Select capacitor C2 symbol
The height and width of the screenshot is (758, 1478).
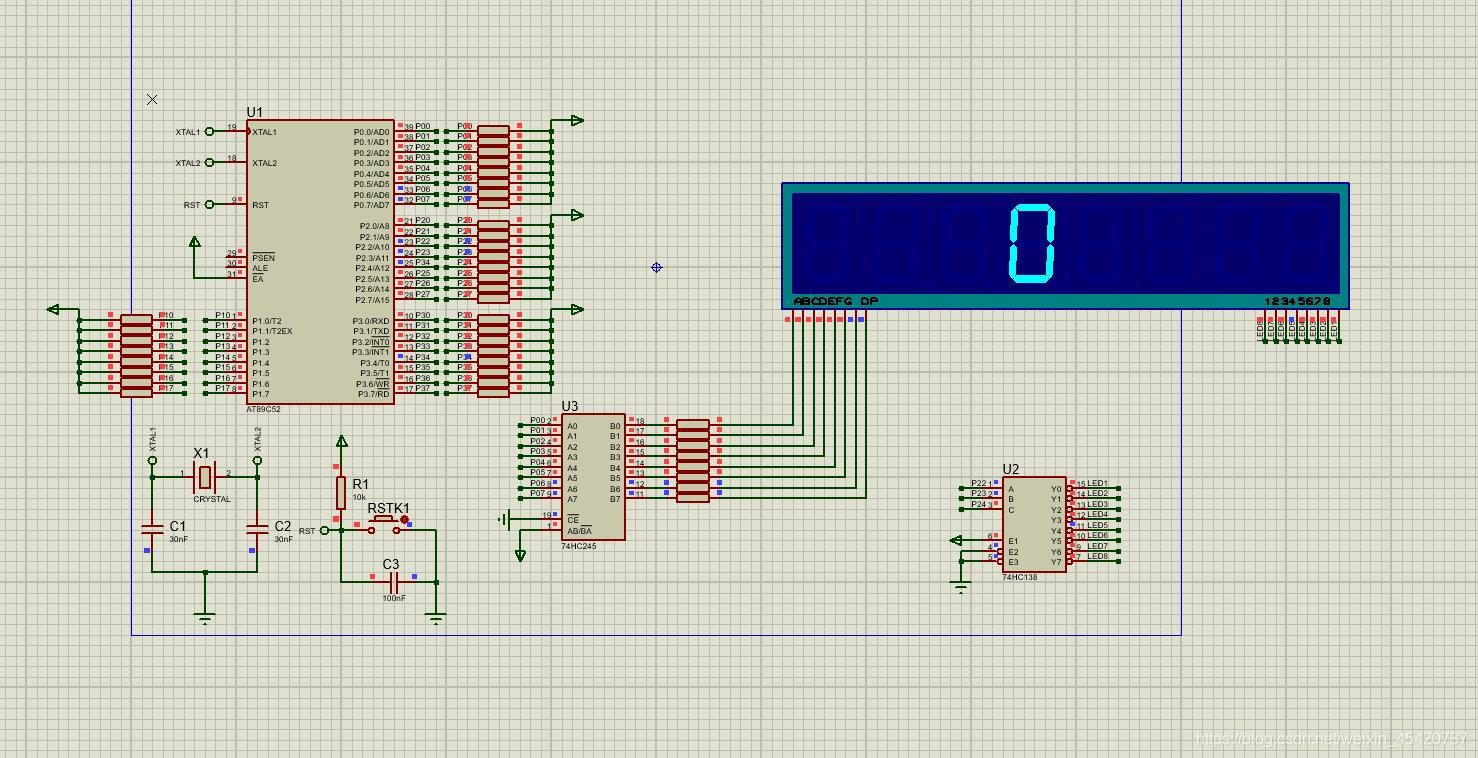click(x=257, y=528)
